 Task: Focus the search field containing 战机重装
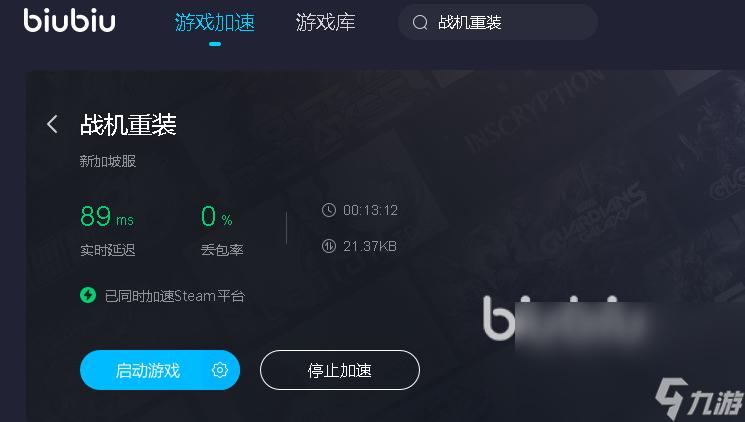(x=498, y=22)
